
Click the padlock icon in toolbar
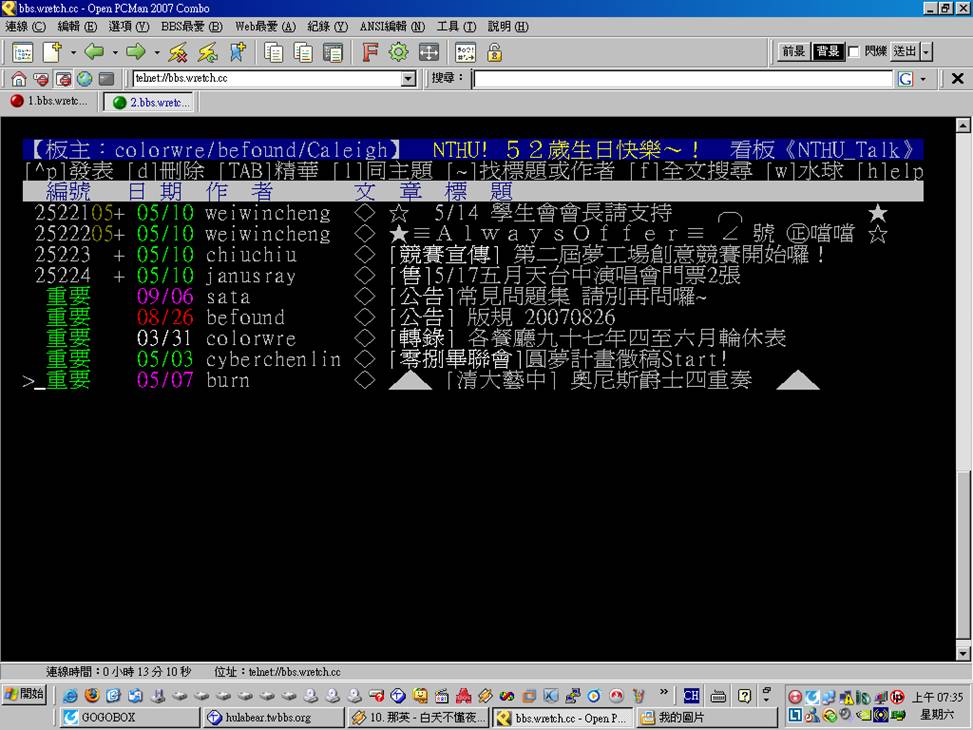(x=494, y=52)
